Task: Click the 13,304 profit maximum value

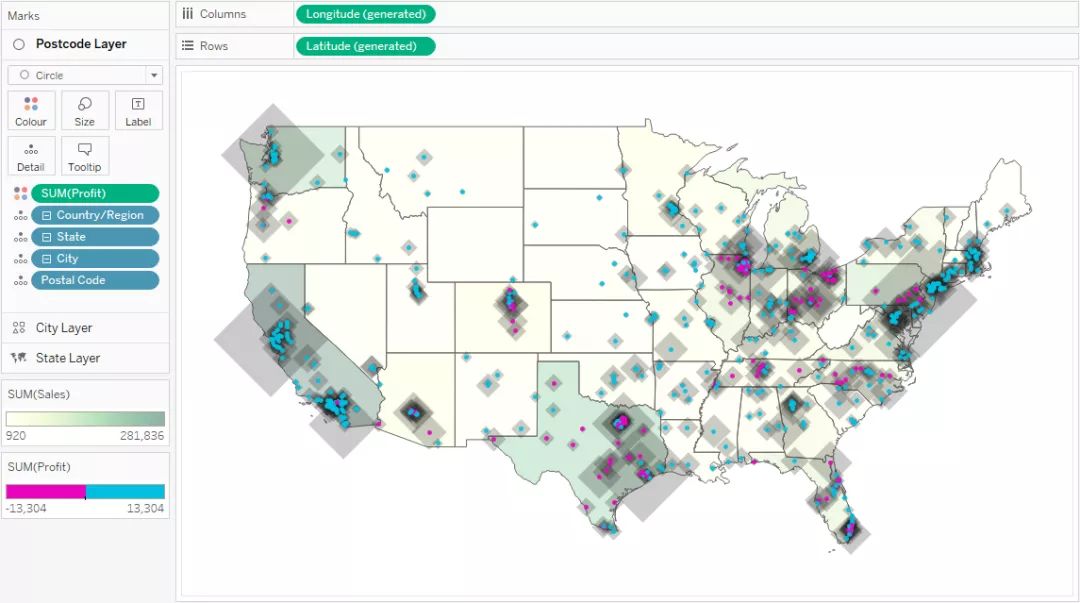Action: (x=145, y=509)
